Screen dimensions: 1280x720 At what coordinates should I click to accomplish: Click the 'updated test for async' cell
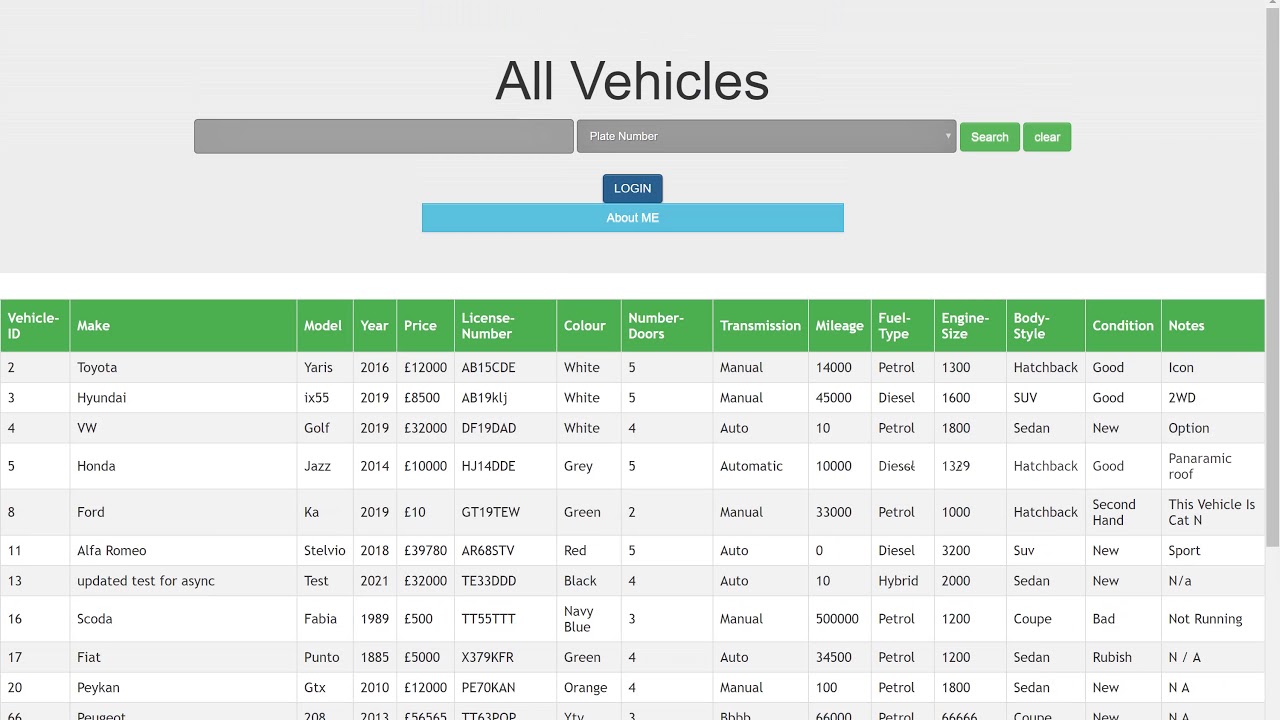click(183, 581)
